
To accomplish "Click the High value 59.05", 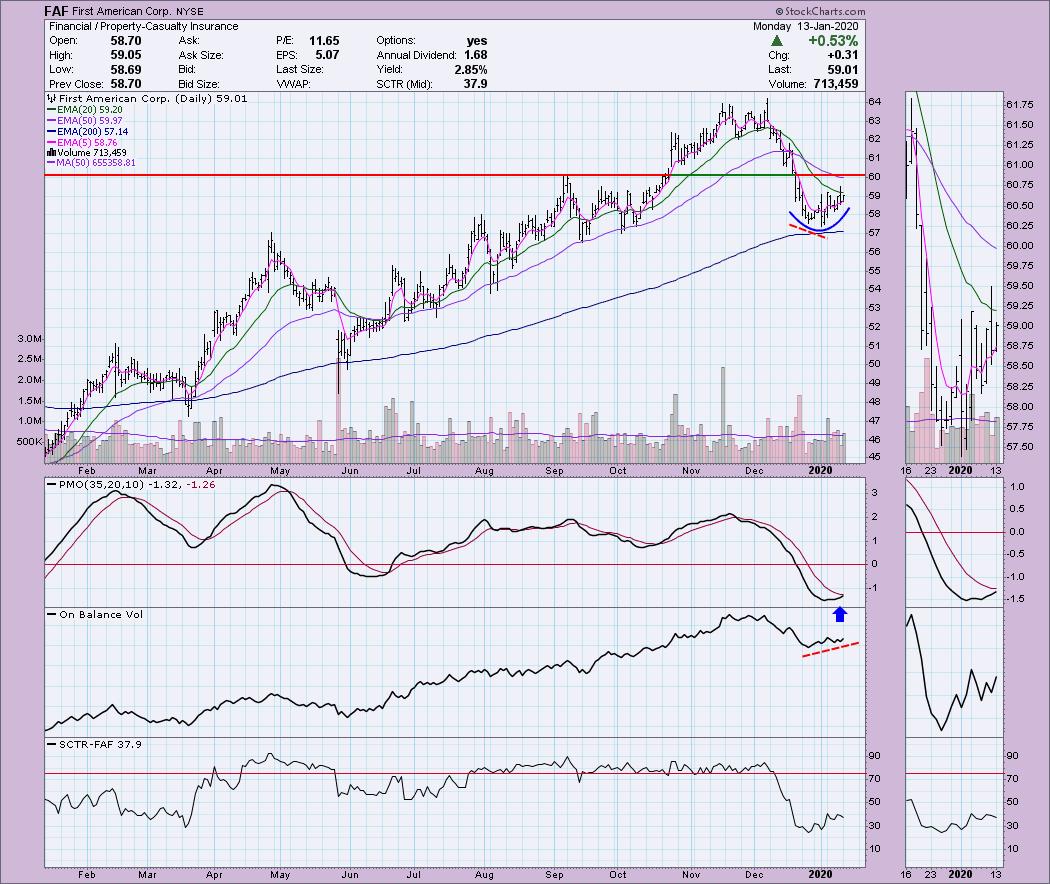I will [126, 55].
